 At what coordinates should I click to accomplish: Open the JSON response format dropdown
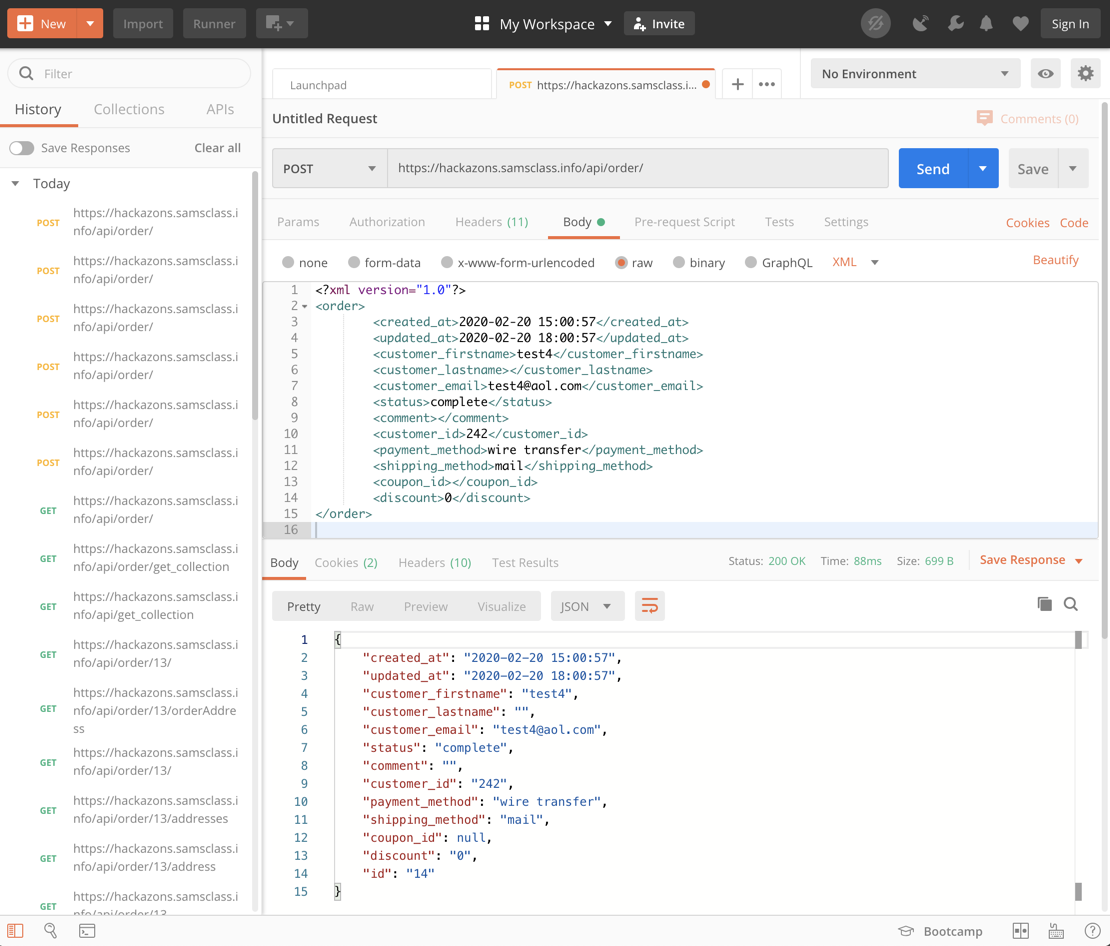pos(586,606)
